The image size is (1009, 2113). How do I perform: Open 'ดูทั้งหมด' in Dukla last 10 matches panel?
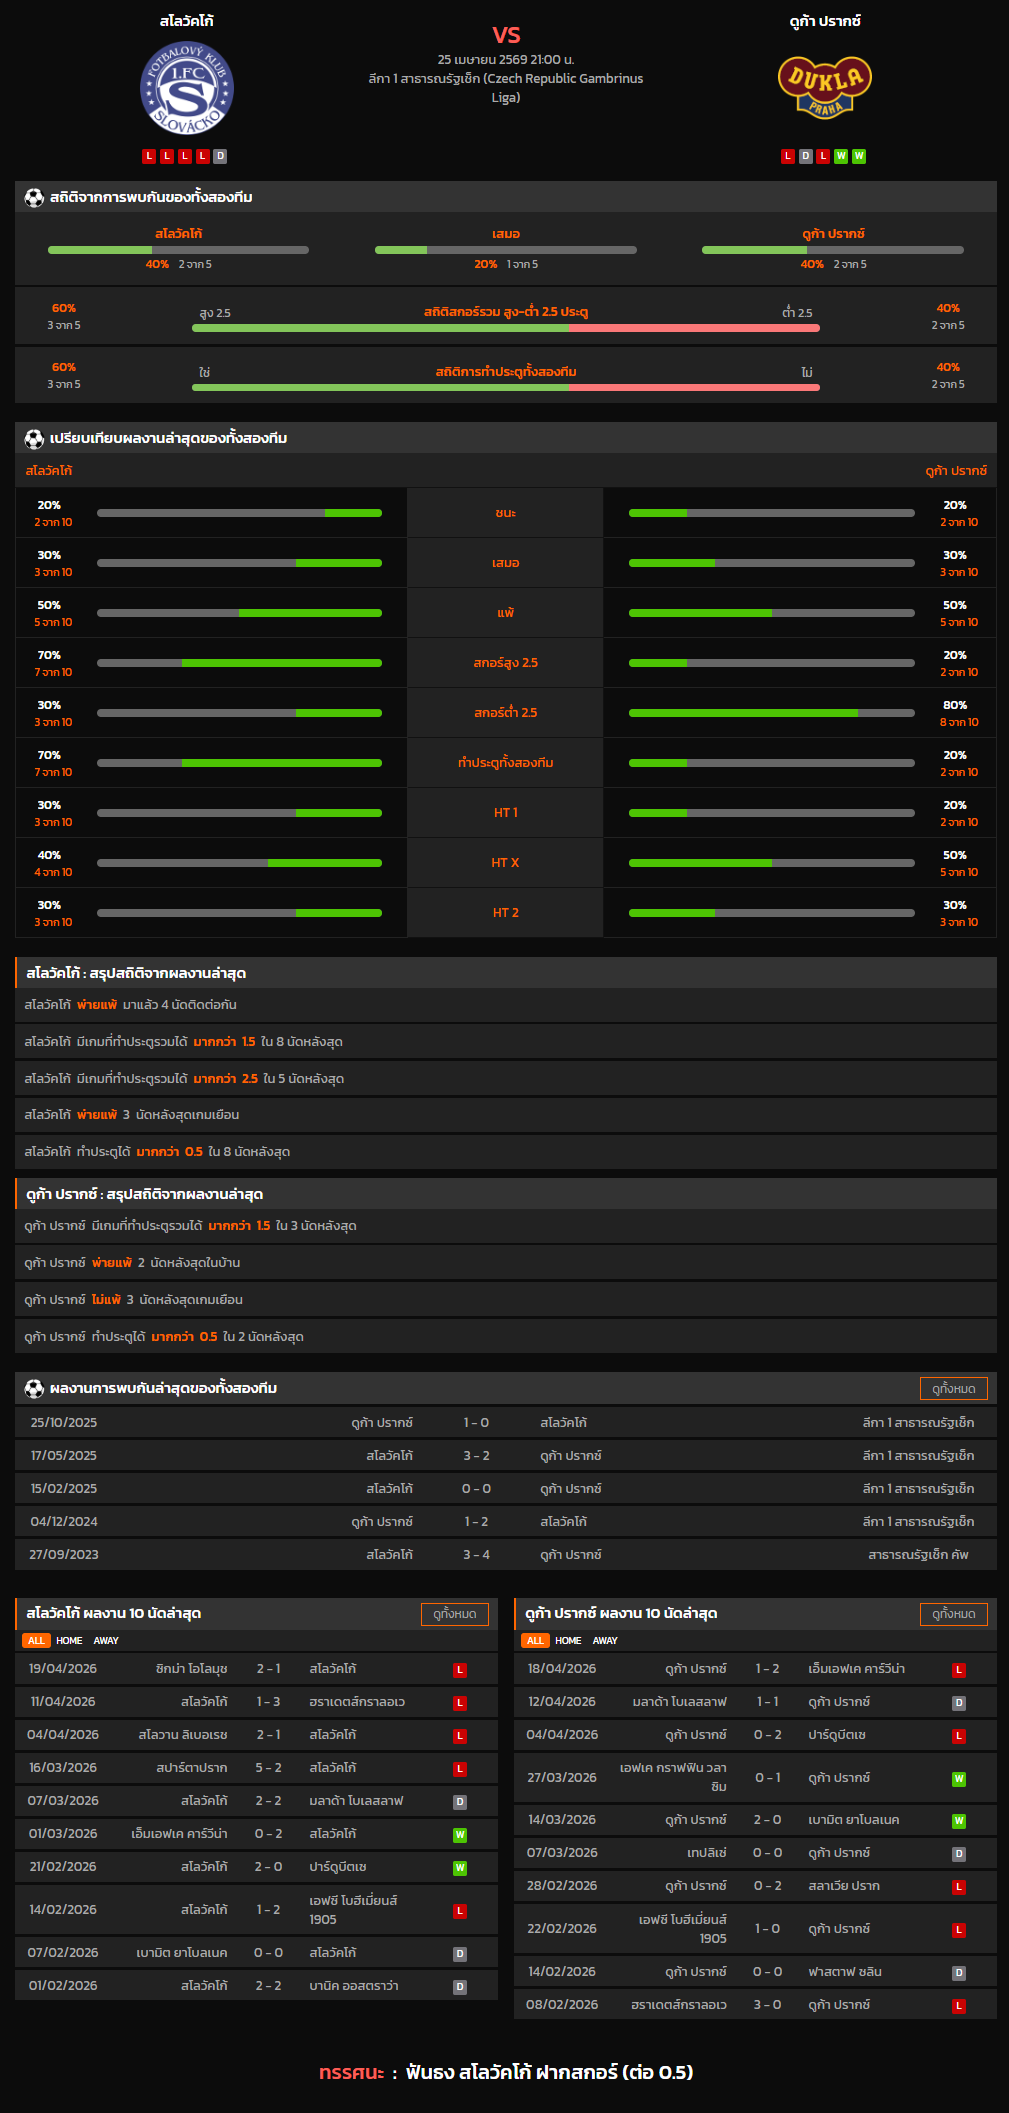click(x=953, y=1614)
